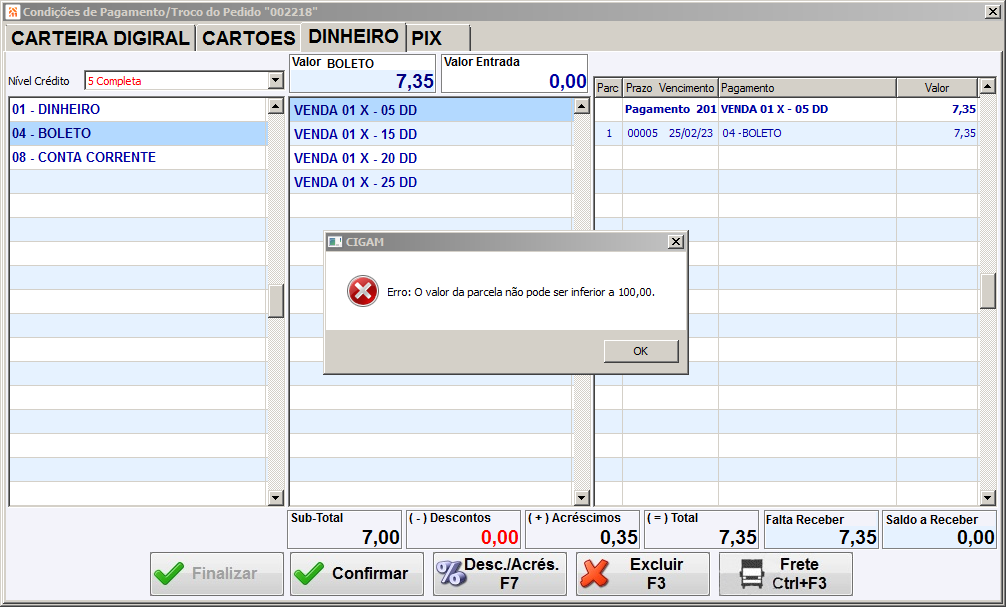Click the Pagamento column header
Screen dimensions: 1006x607
(x=807, y=88)
